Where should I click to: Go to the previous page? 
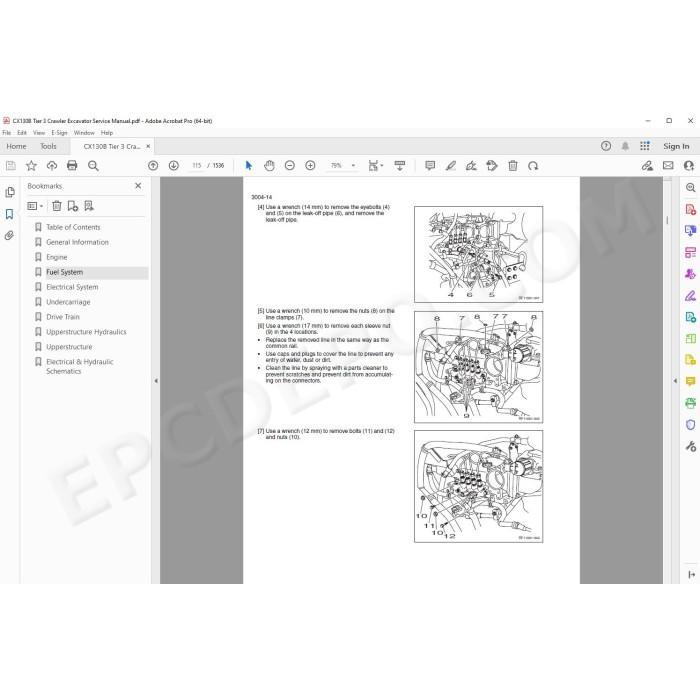pyautogui.click(x=153, y=166)
